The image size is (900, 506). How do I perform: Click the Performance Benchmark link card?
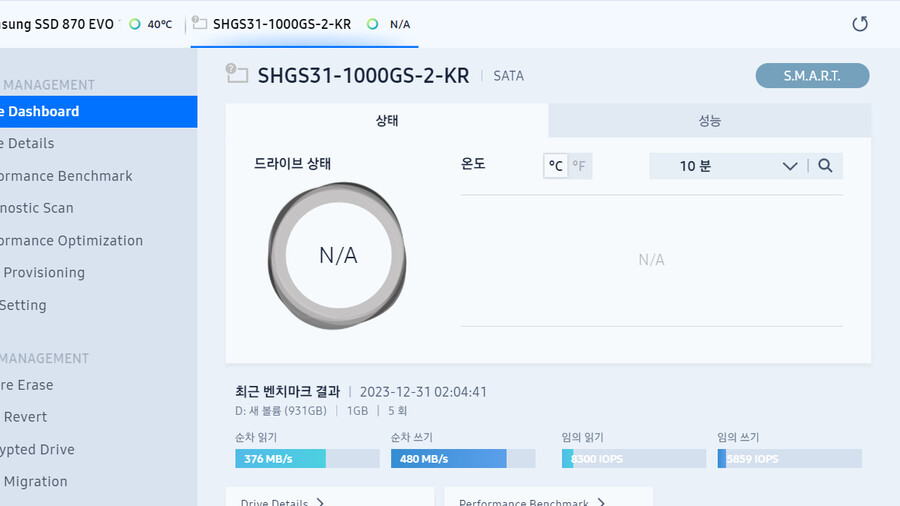[x=549, y=497]
